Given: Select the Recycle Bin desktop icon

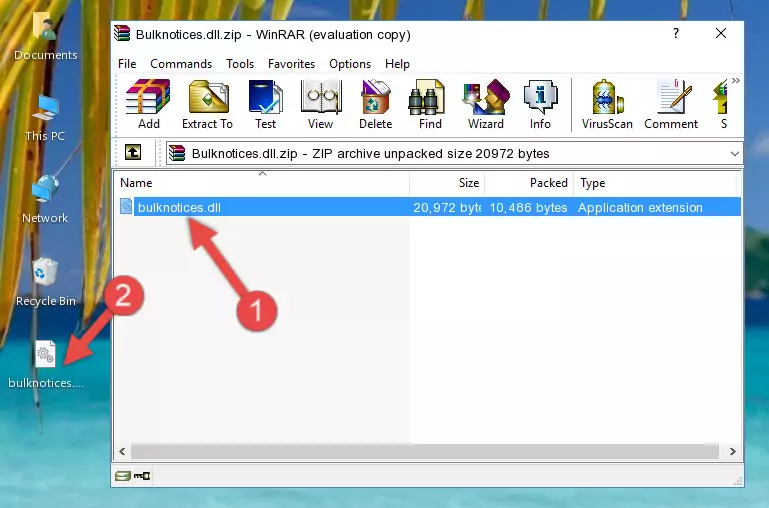Looking at the screenshot, I should pyautogui.click(x=46, y=282).
